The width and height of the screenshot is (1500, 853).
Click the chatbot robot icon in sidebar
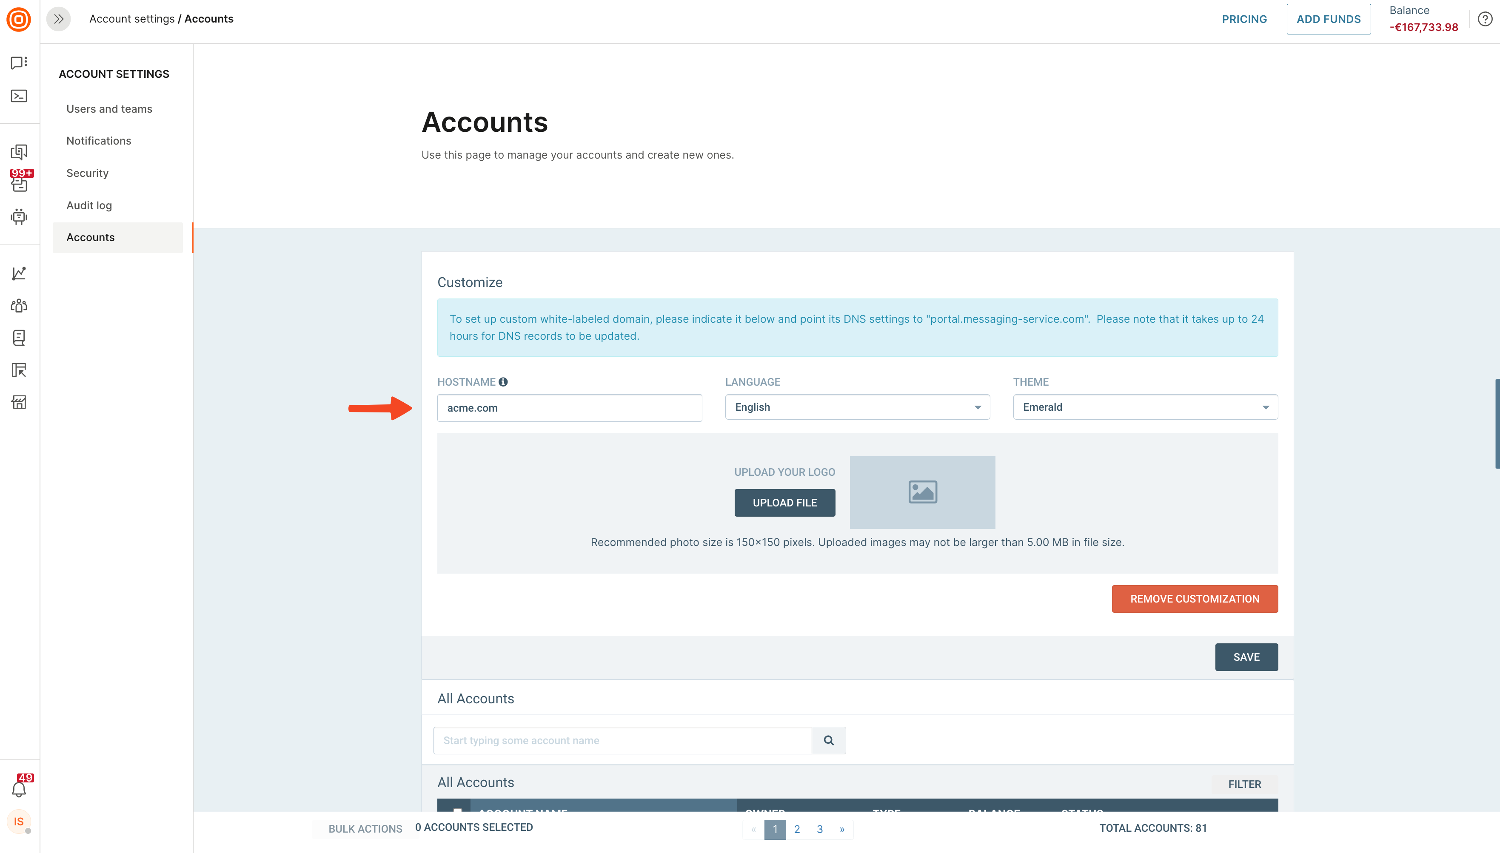pos(19,216)
